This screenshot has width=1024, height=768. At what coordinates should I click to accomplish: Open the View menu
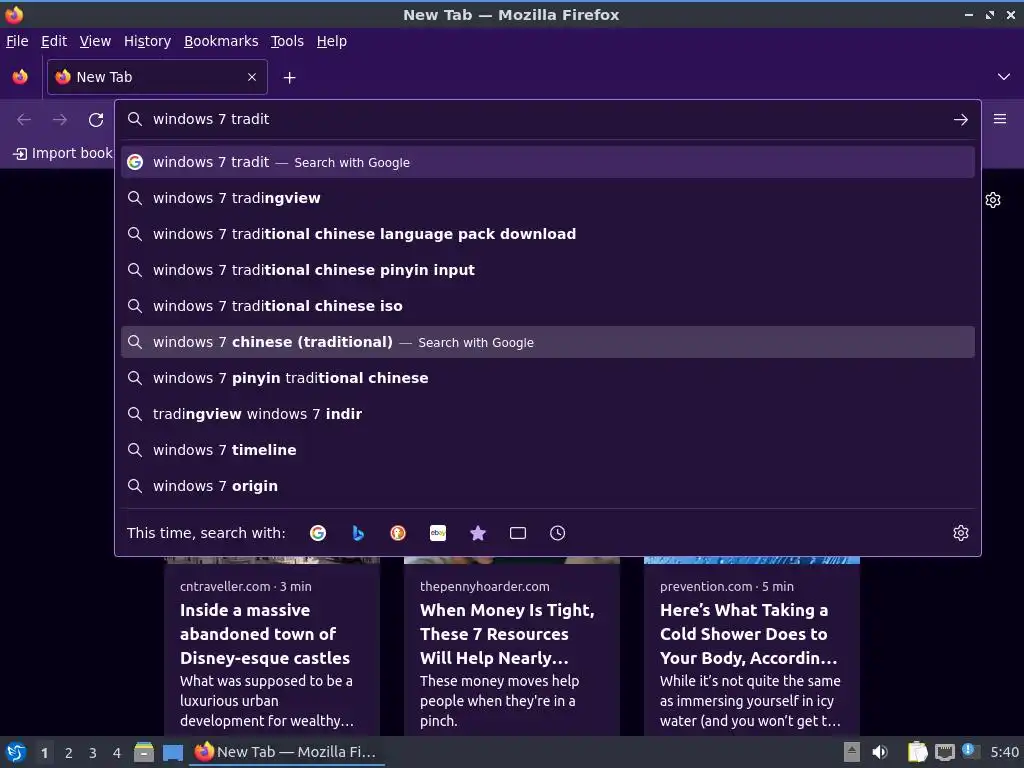95,41
